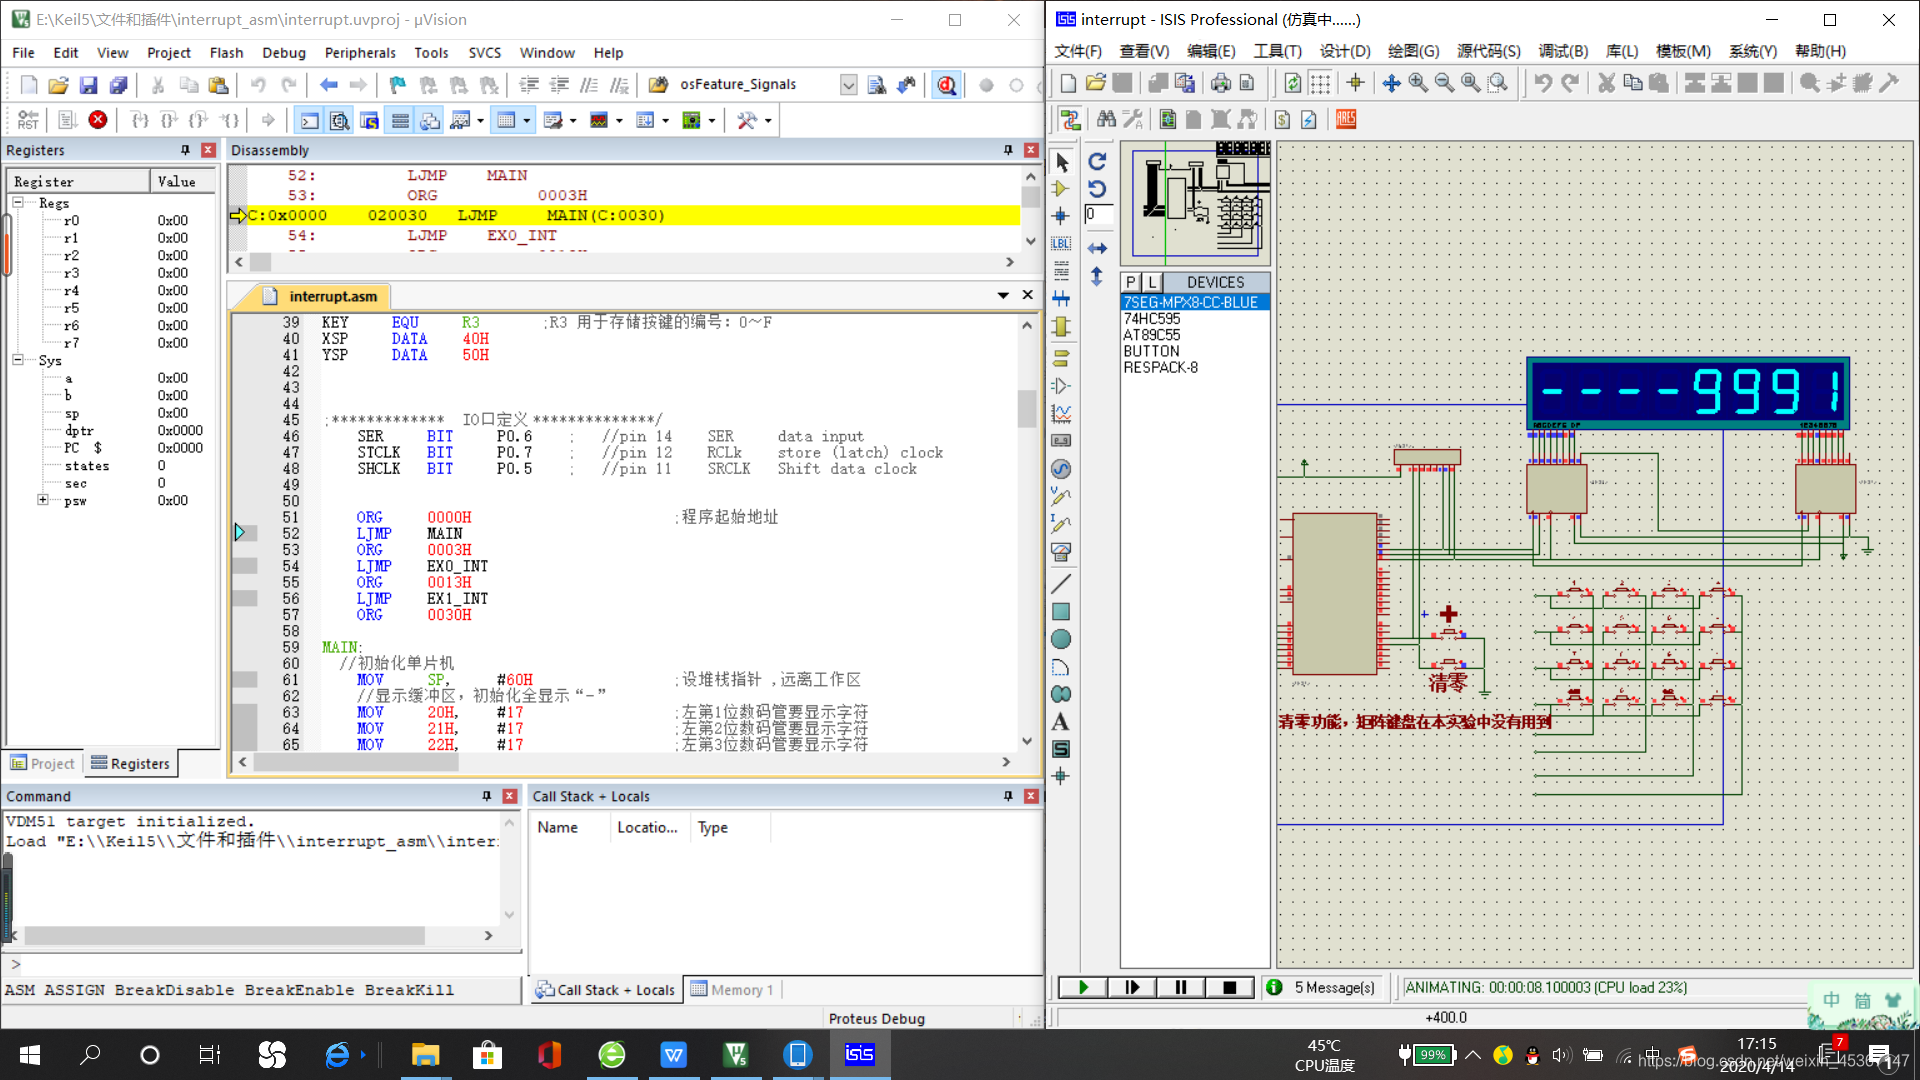Select 74HC595 in the devices list
1920x1080 pixels.
point(1152,319)
